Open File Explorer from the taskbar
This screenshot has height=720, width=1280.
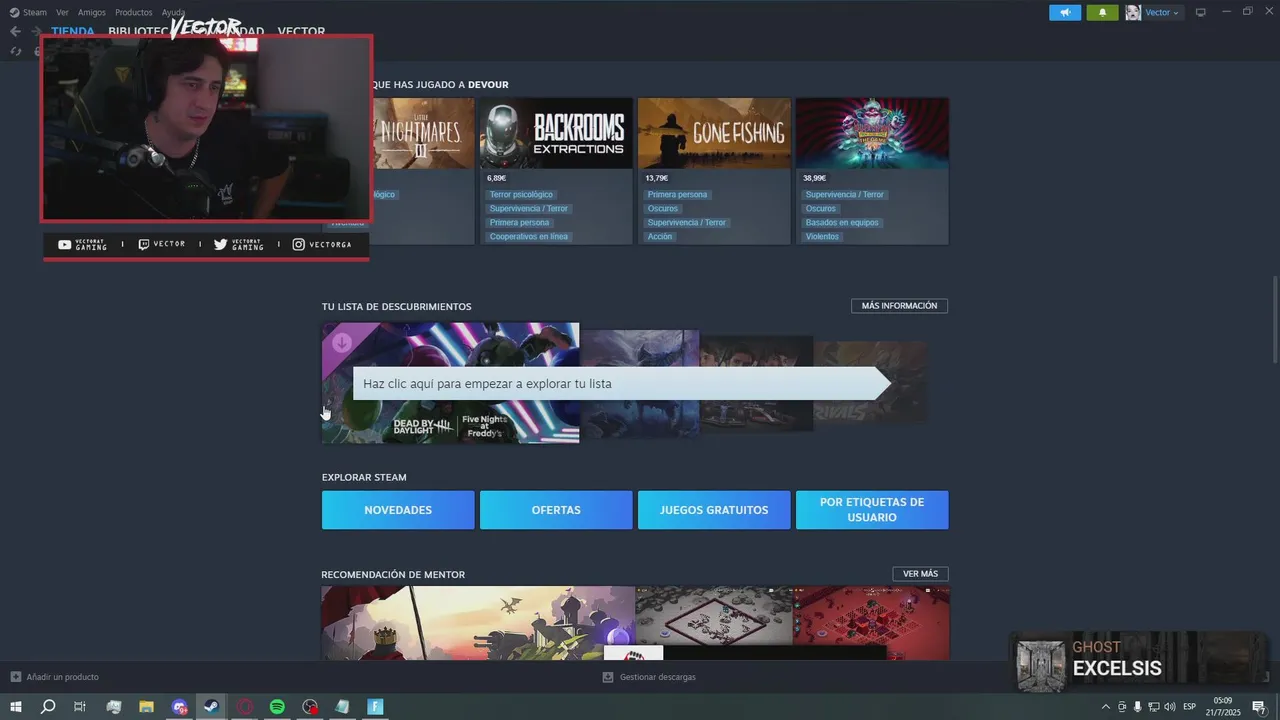tap(146, 707)
